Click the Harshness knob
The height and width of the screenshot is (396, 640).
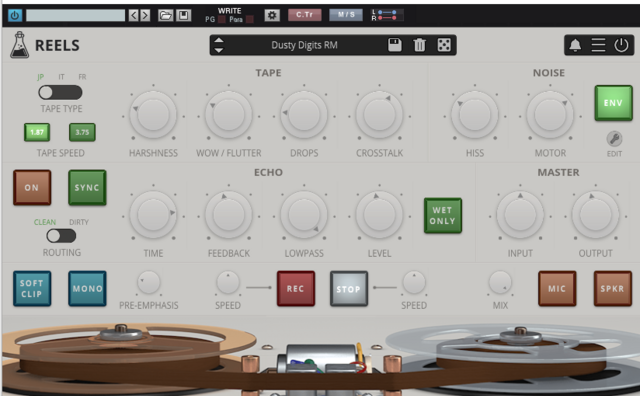(x=153, y=115)
